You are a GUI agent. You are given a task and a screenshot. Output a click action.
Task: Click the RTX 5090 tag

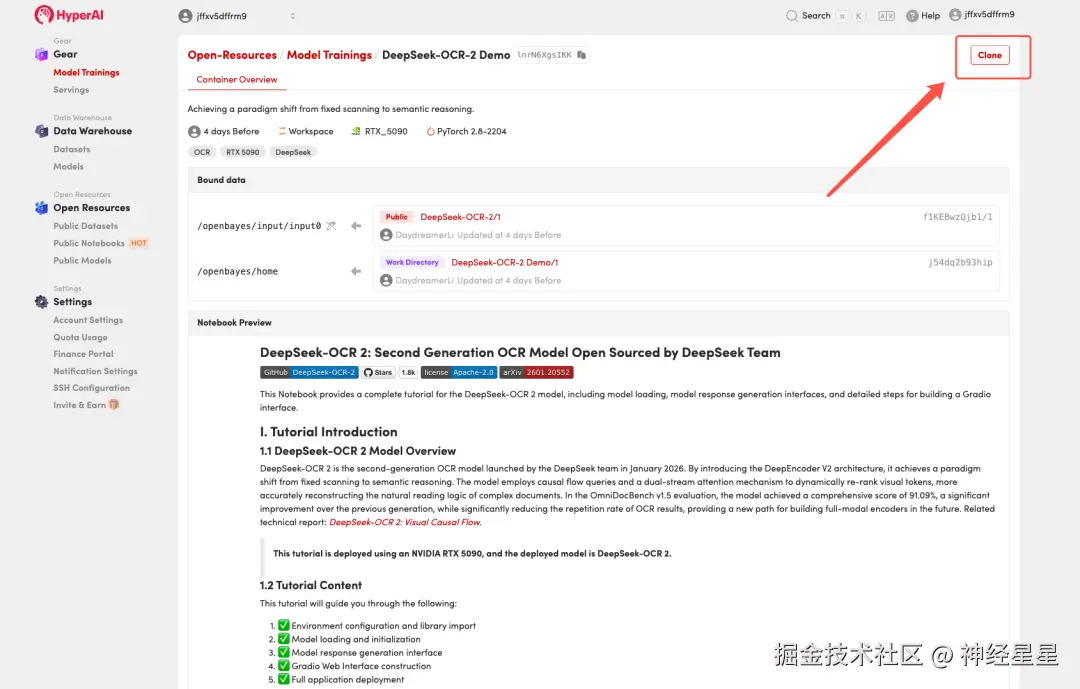[x=242, y=152]
